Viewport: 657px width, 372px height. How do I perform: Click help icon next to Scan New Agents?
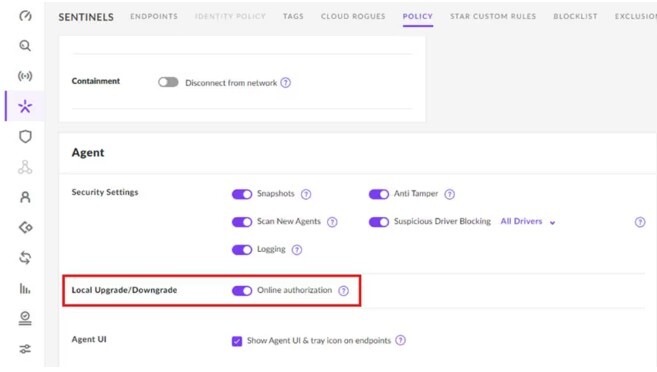[332, 222]
